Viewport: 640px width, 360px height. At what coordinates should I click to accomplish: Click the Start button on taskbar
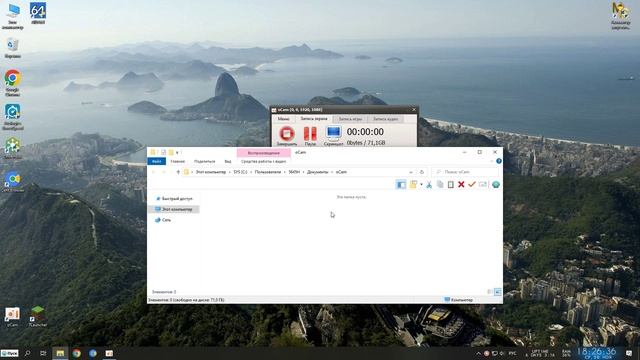pyautogui.click(x=9, y=353)
